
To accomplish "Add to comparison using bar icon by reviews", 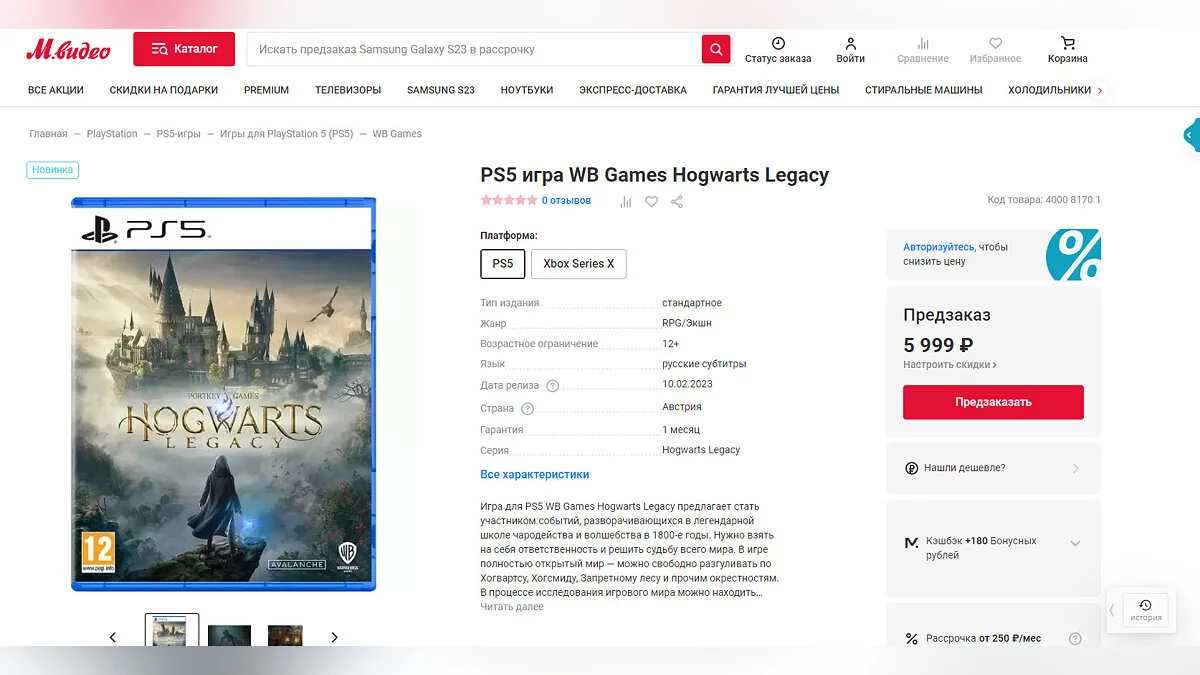I will point(626,201).
